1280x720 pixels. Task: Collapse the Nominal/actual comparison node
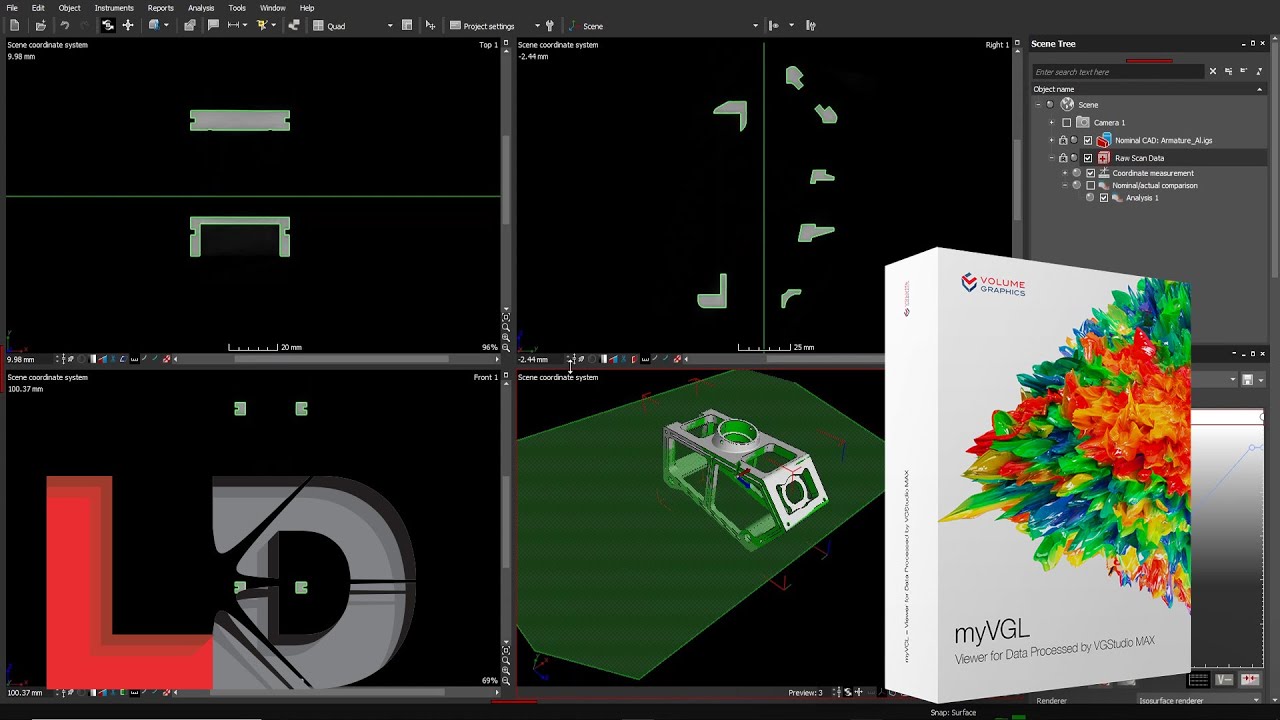pos(1065,185)
